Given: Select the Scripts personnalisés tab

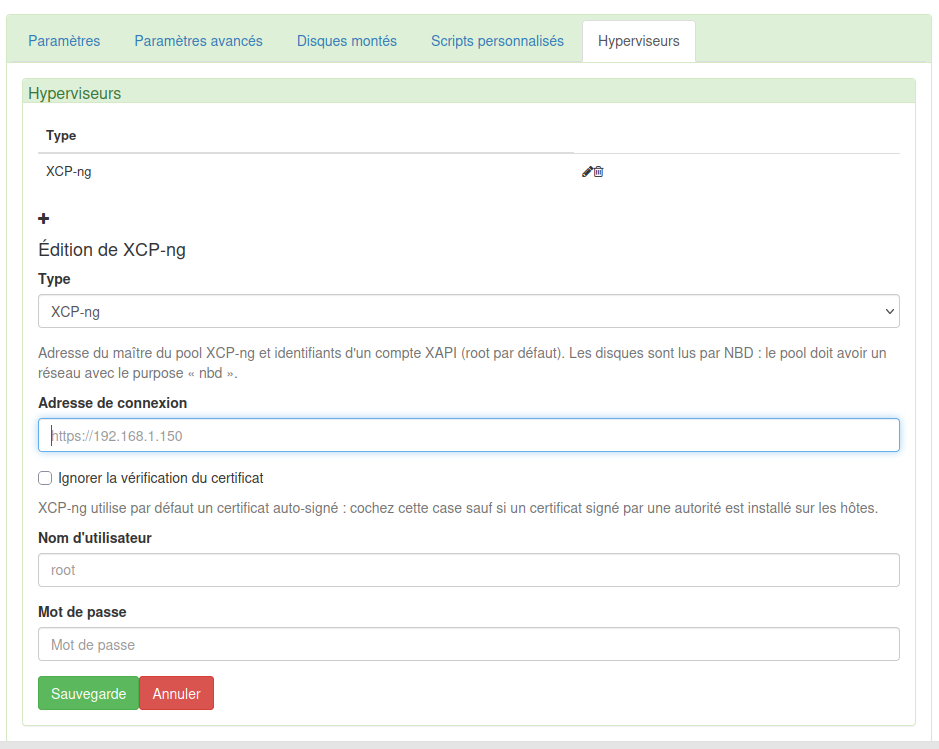Looking at the screenshot, I should pyautogui.click(x=497, y=41).
